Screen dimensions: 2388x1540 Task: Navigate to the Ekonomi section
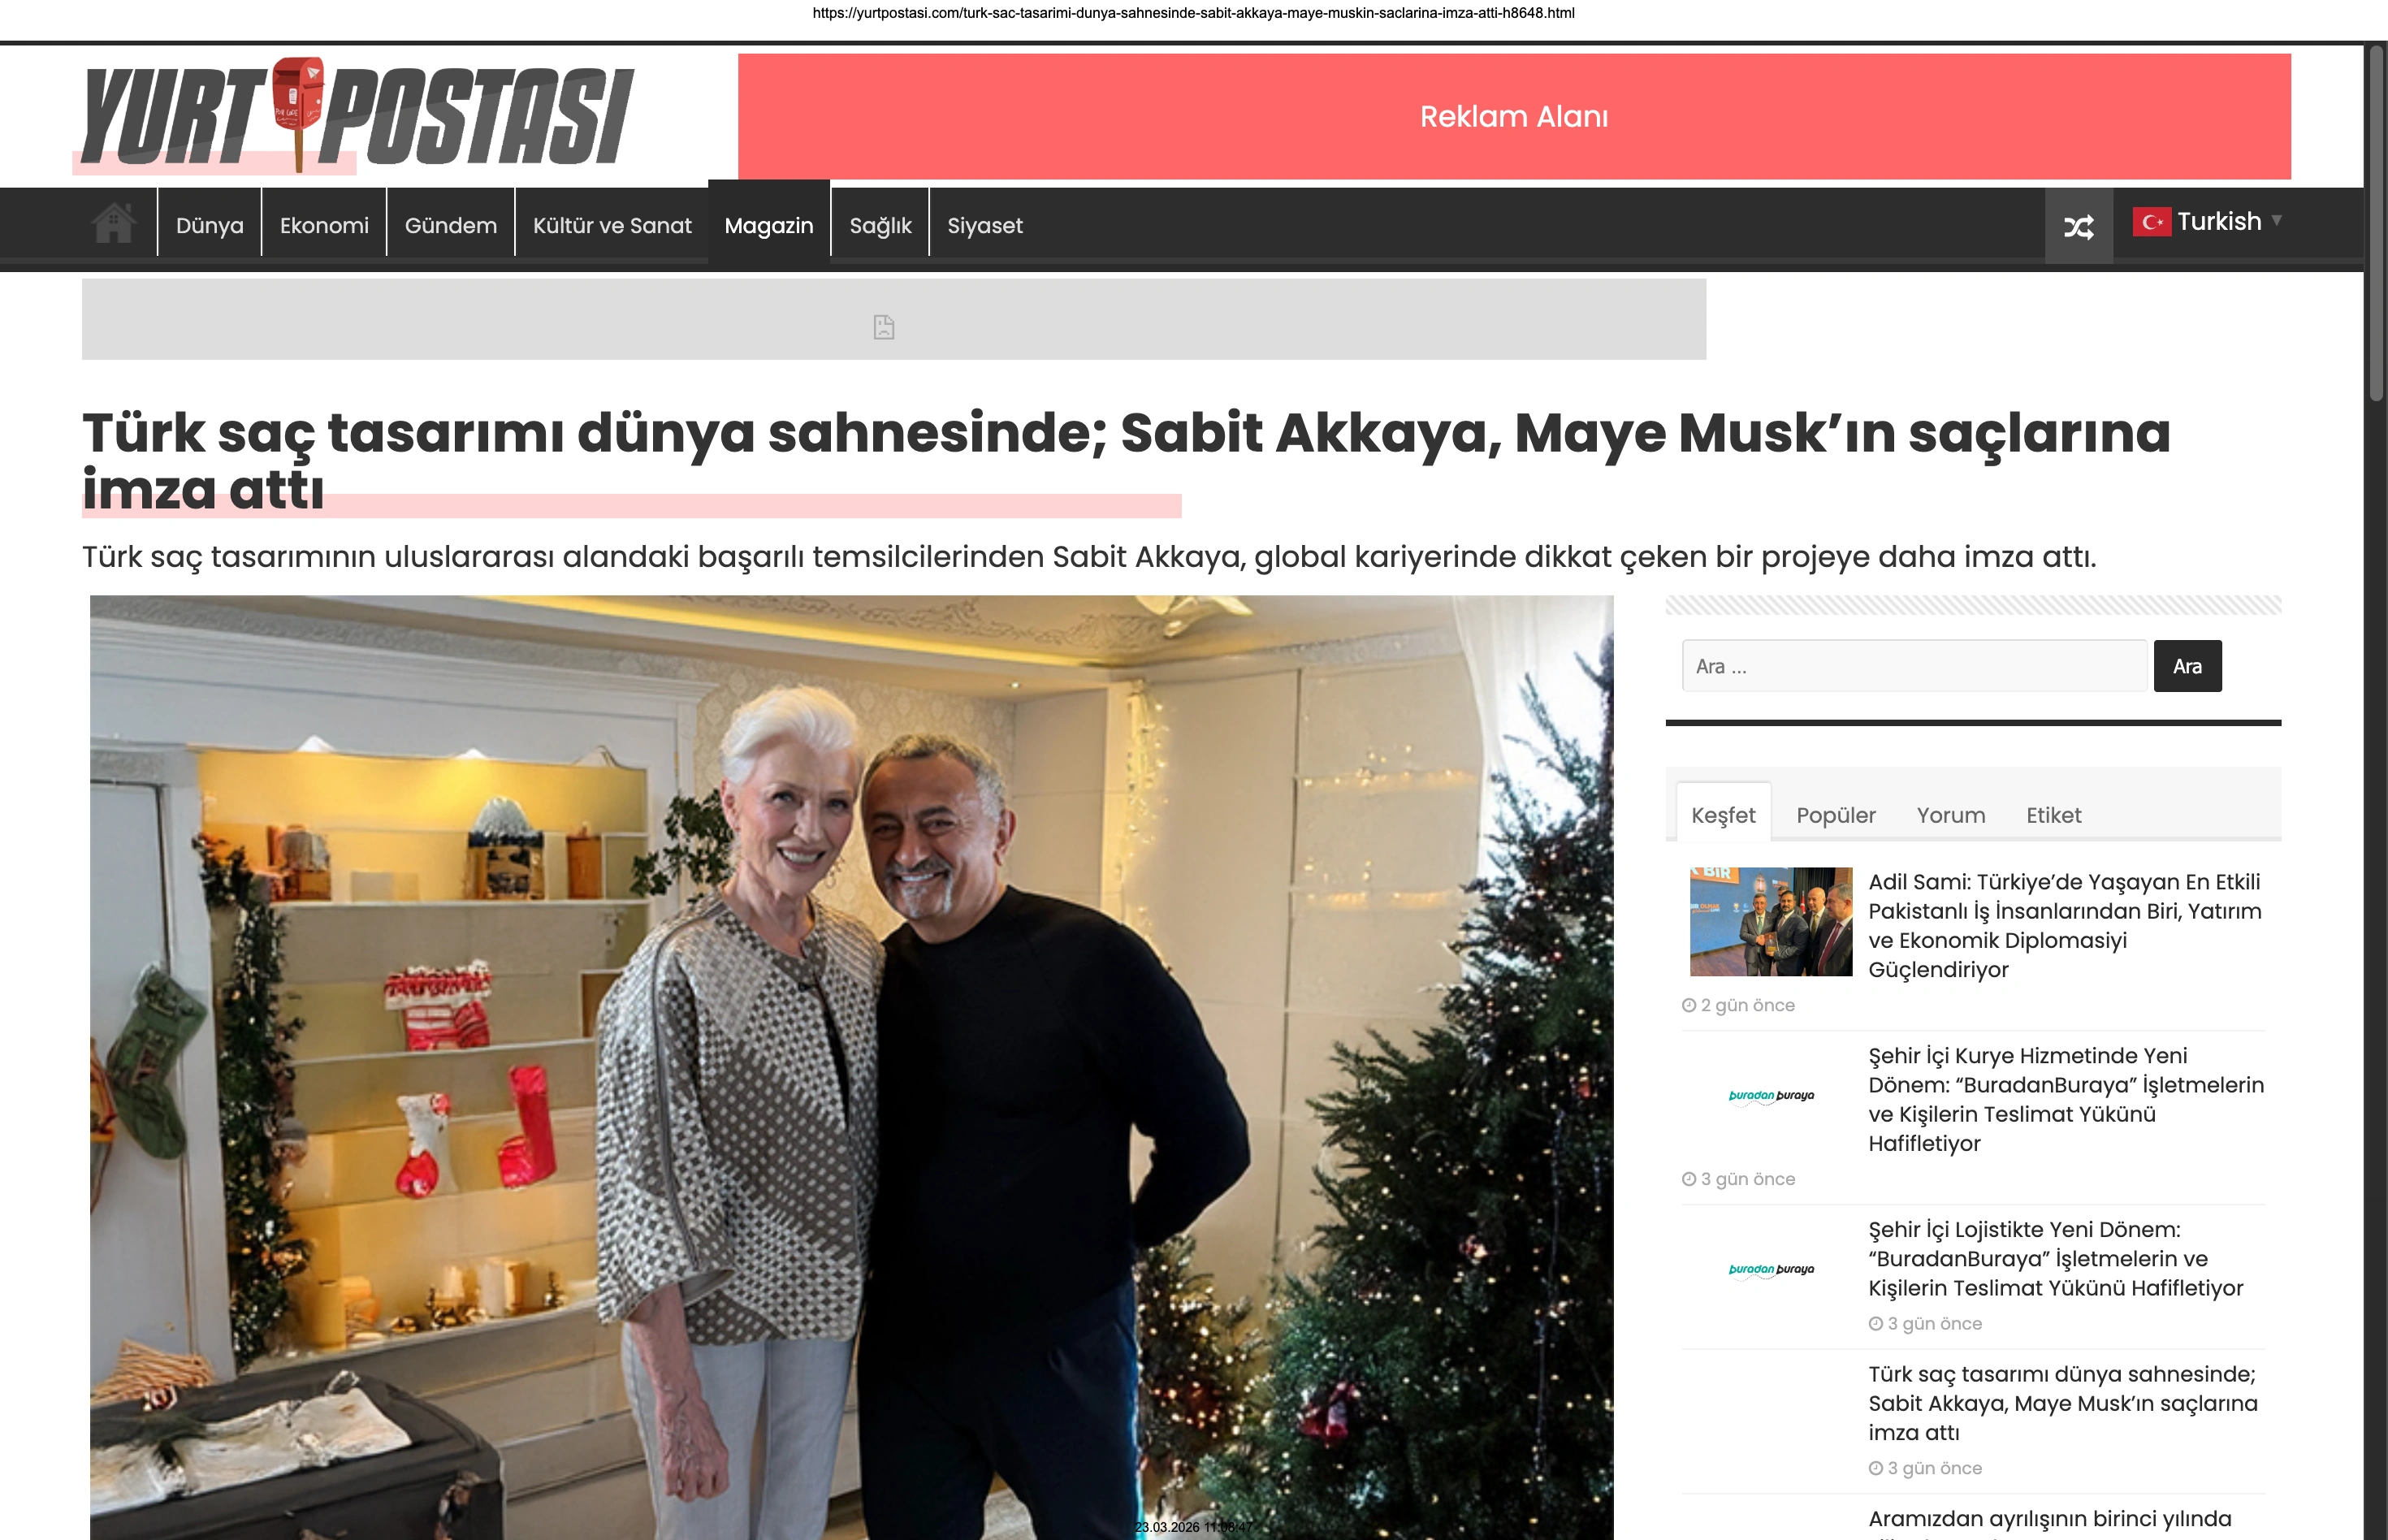click(324, 225)
